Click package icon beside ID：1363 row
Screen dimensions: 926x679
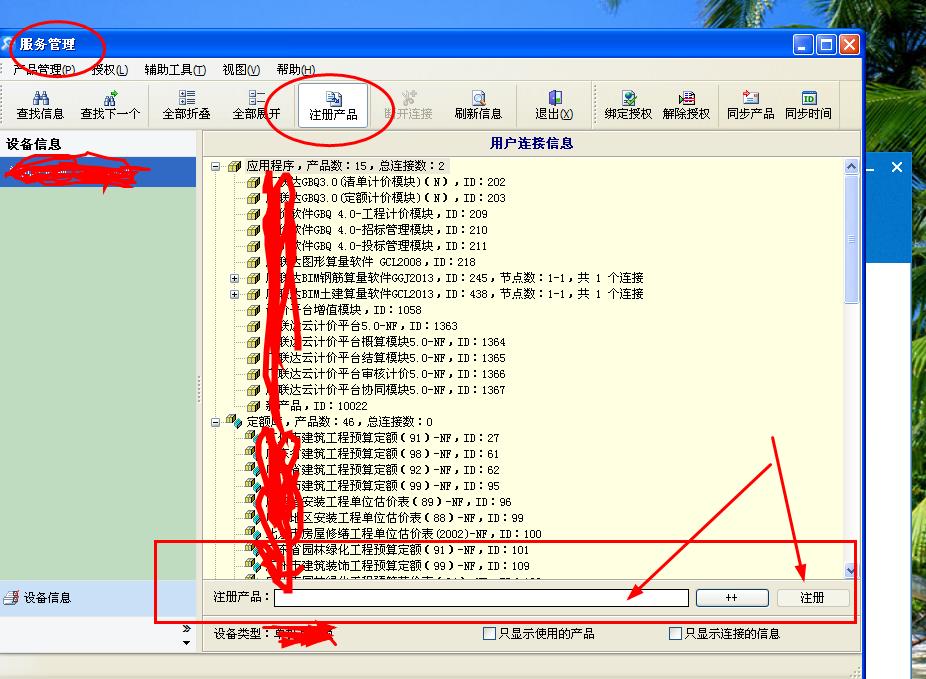(253, 327)
